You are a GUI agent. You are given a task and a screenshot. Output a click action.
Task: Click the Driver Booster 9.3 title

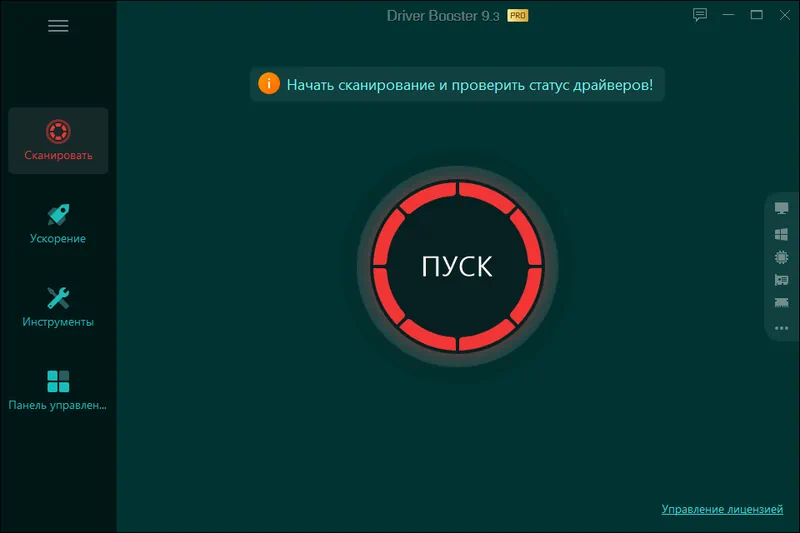tap(443, 16)
